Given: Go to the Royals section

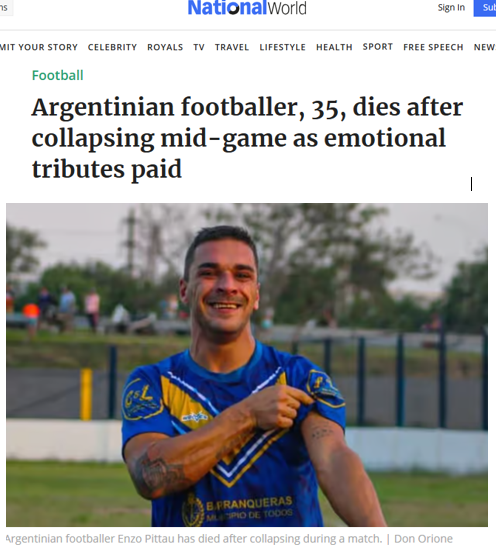Looking at the screenshot, I should [x=165, y=47].
